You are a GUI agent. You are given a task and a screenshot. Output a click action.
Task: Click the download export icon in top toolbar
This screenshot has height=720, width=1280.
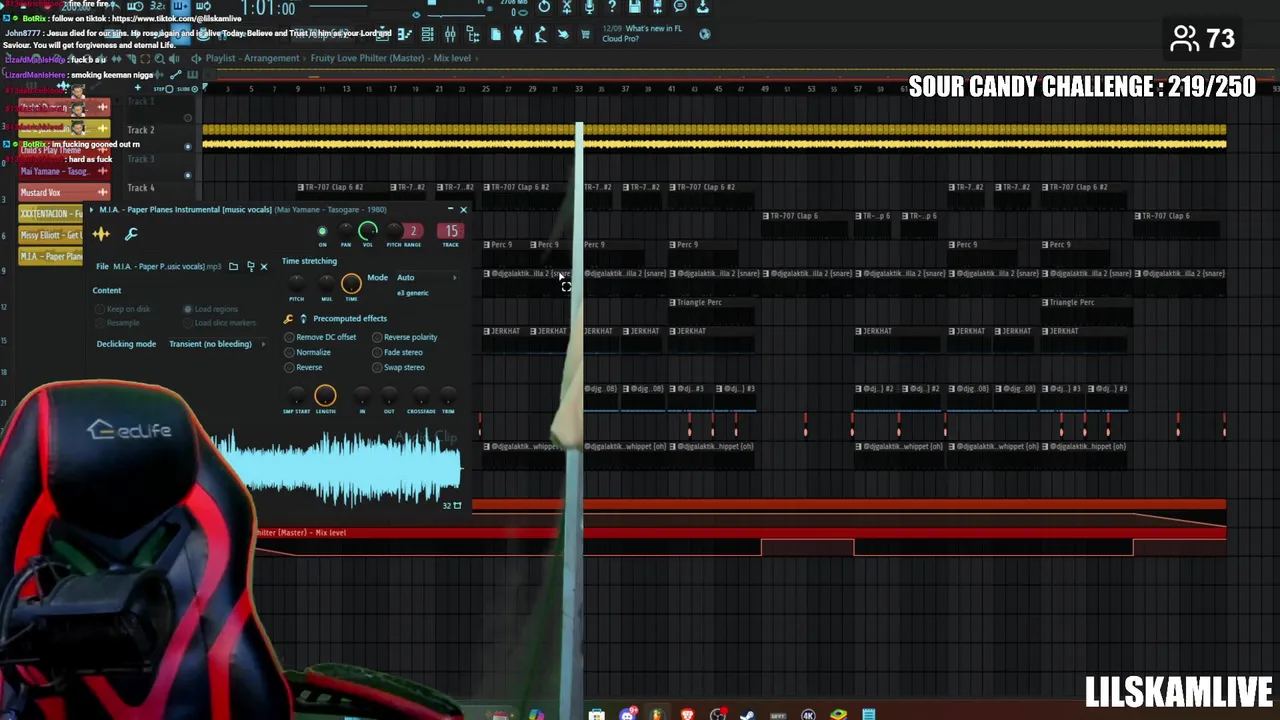coord(703,7)
